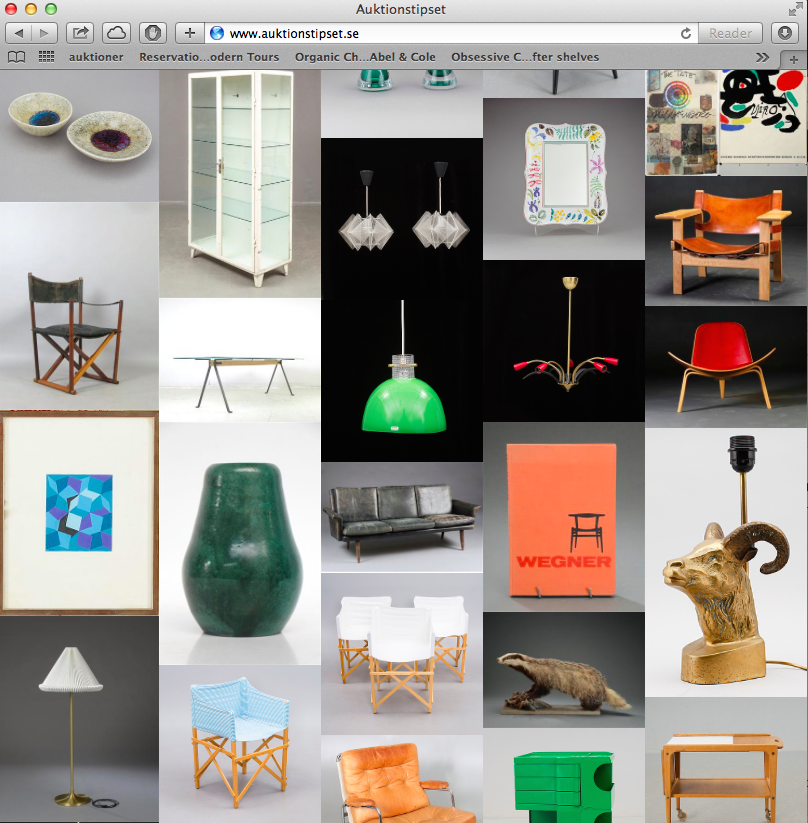Click the plus add bookmark button

pos(190,33)
